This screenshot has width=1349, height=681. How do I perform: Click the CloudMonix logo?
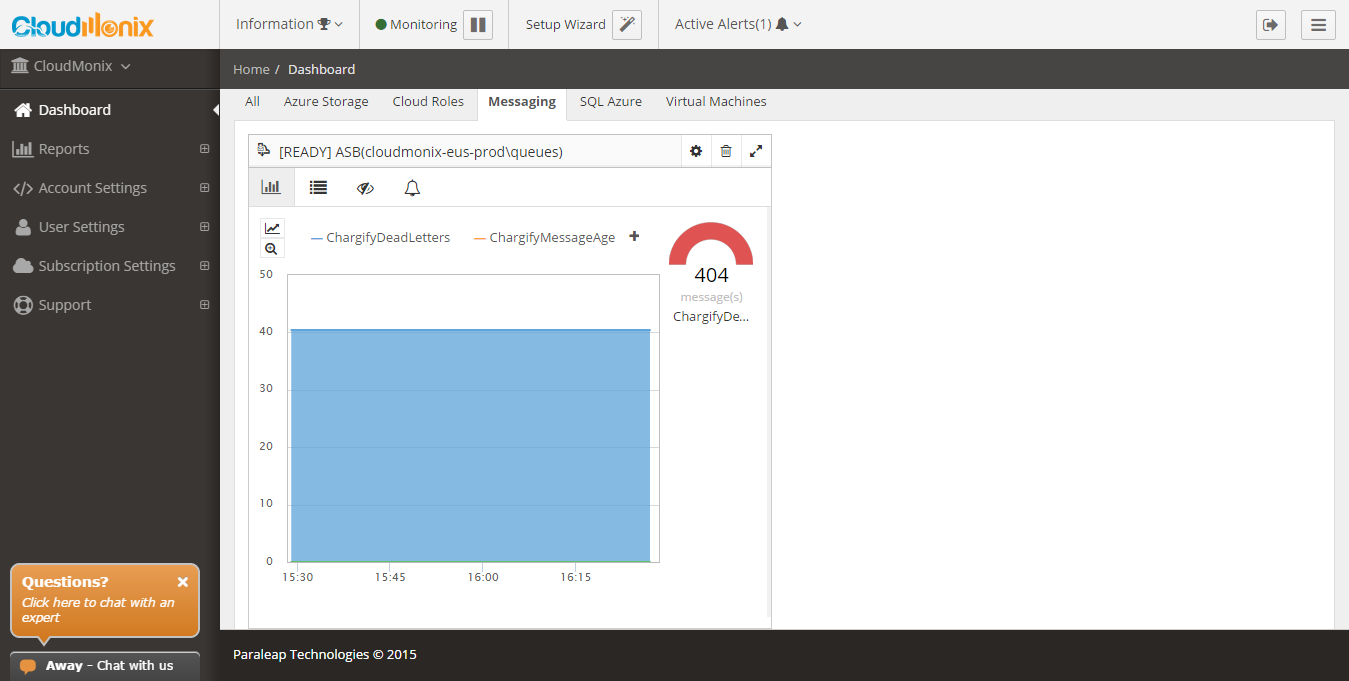[x=82, y=24]
